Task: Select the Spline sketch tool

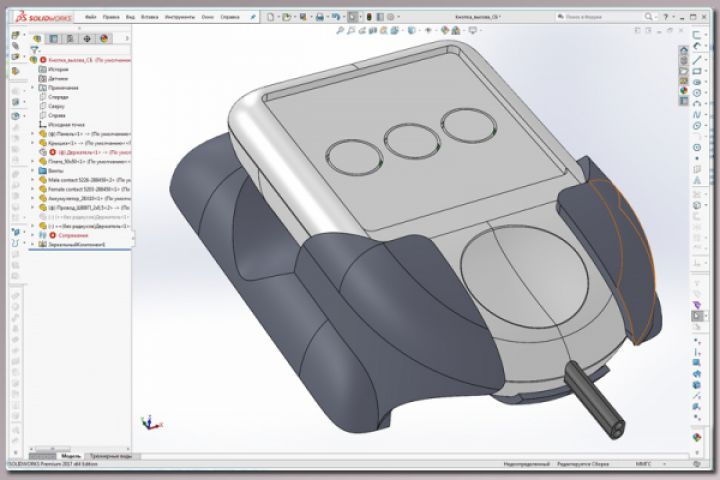Action: [697, 114]
